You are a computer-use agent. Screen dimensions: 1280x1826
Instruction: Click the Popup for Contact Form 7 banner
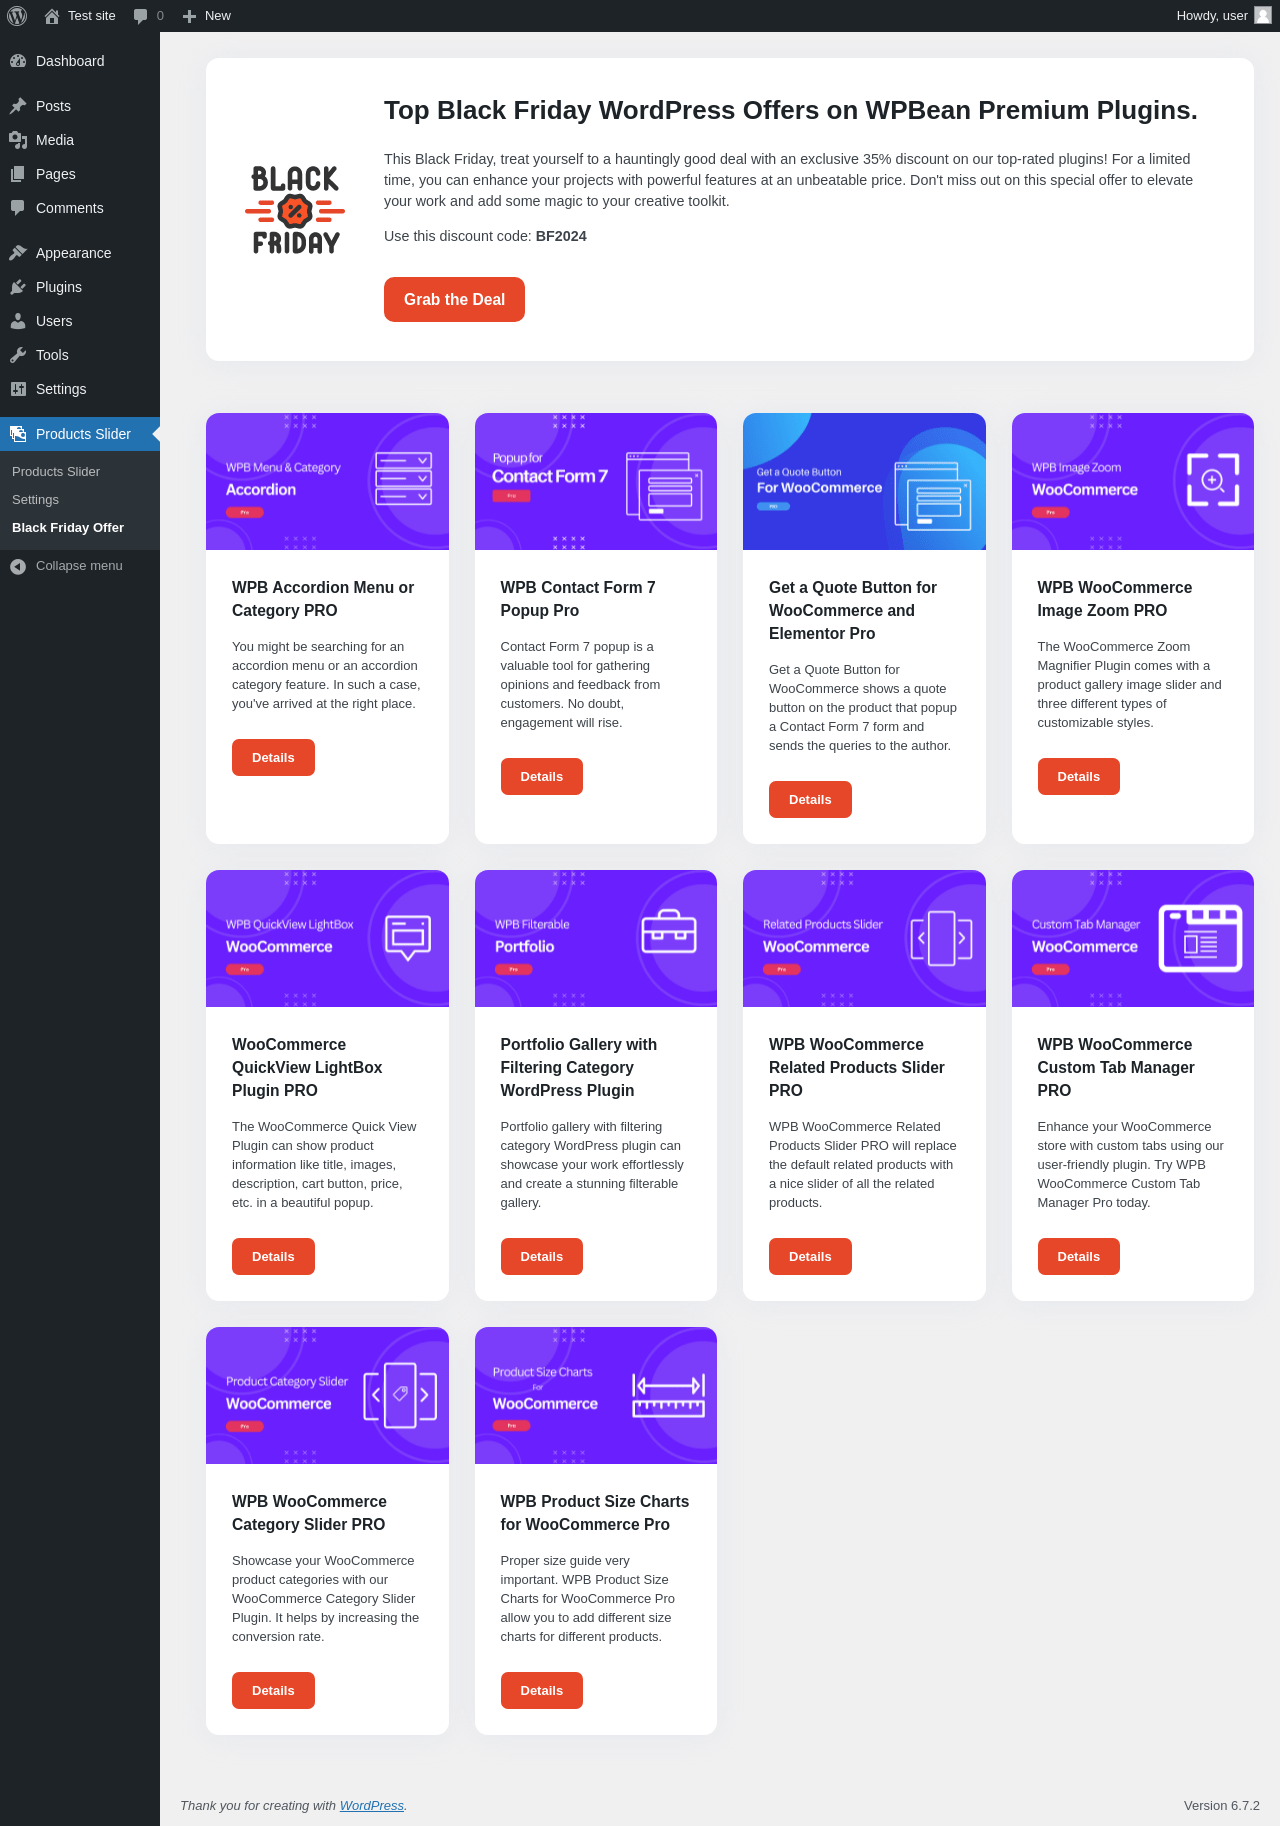[x=596, y=482]
